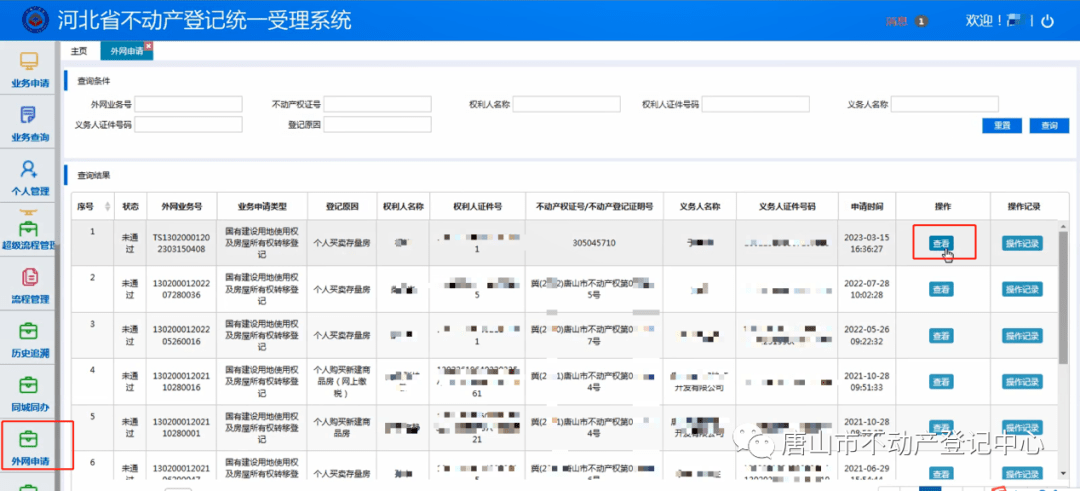Open 同城同办 sidebar icon
The height and width of the screenshot is (491, 1080).
point(29,392)
